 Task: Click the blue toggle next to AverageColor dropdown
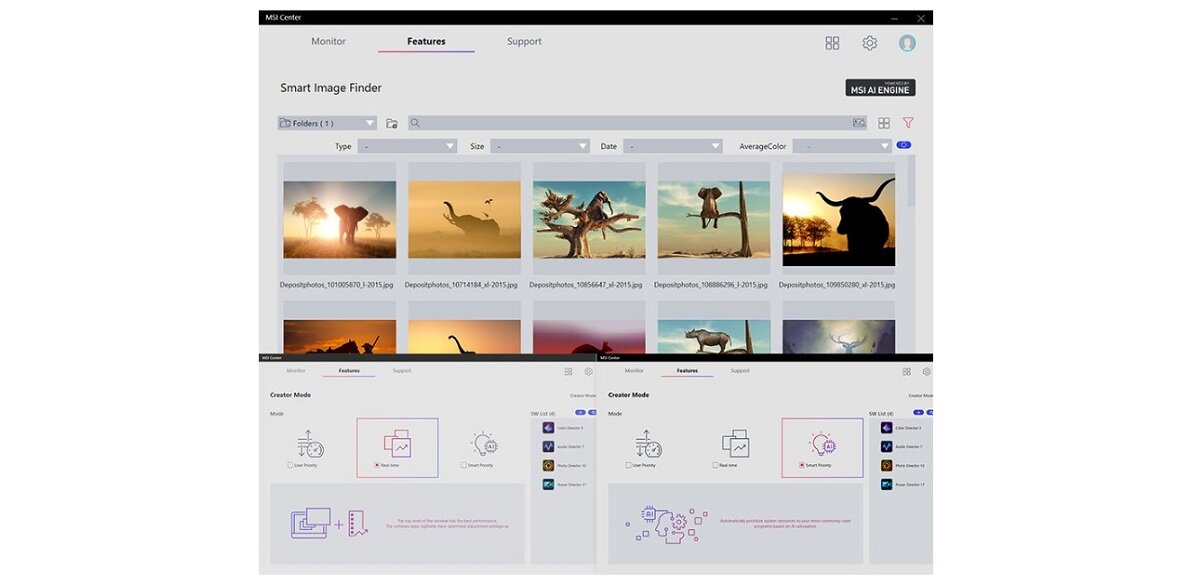click(904, 145)
